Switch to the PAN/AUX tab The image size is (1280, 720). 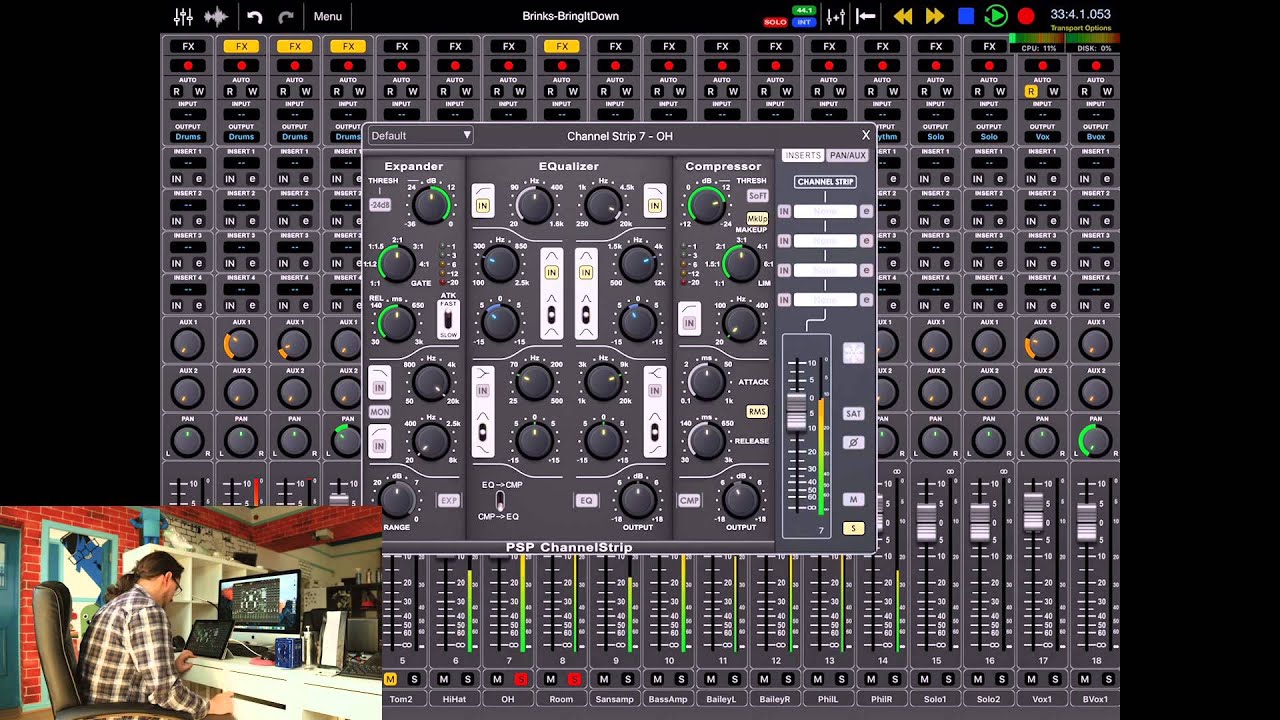[847, 156]
